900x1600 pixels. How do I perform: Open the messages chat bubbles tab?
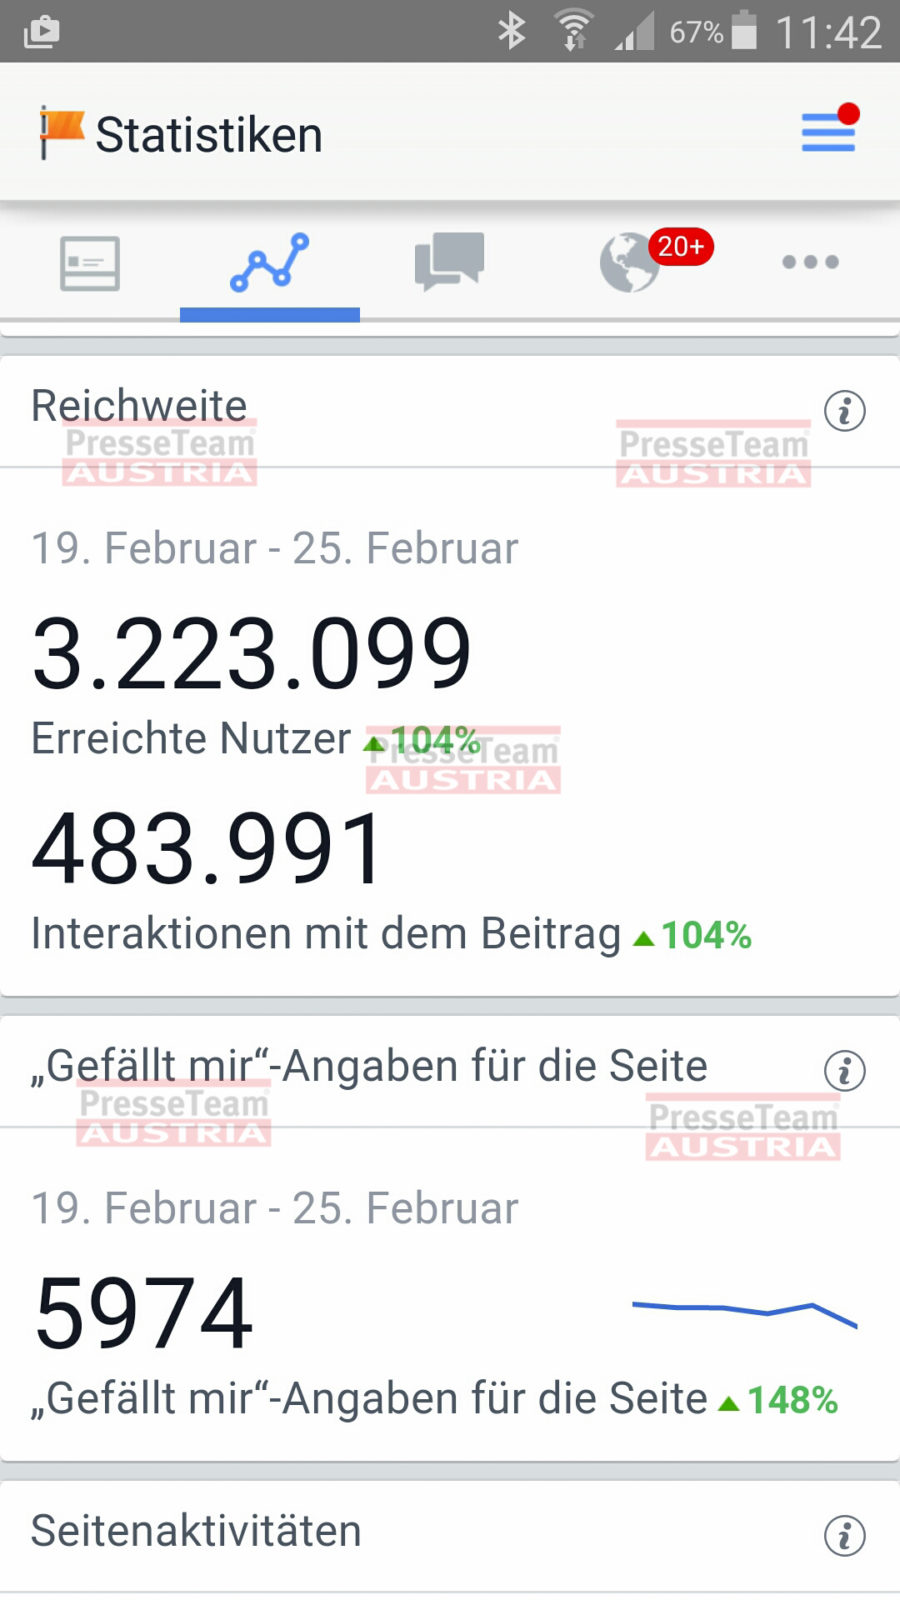coord(449,261)
